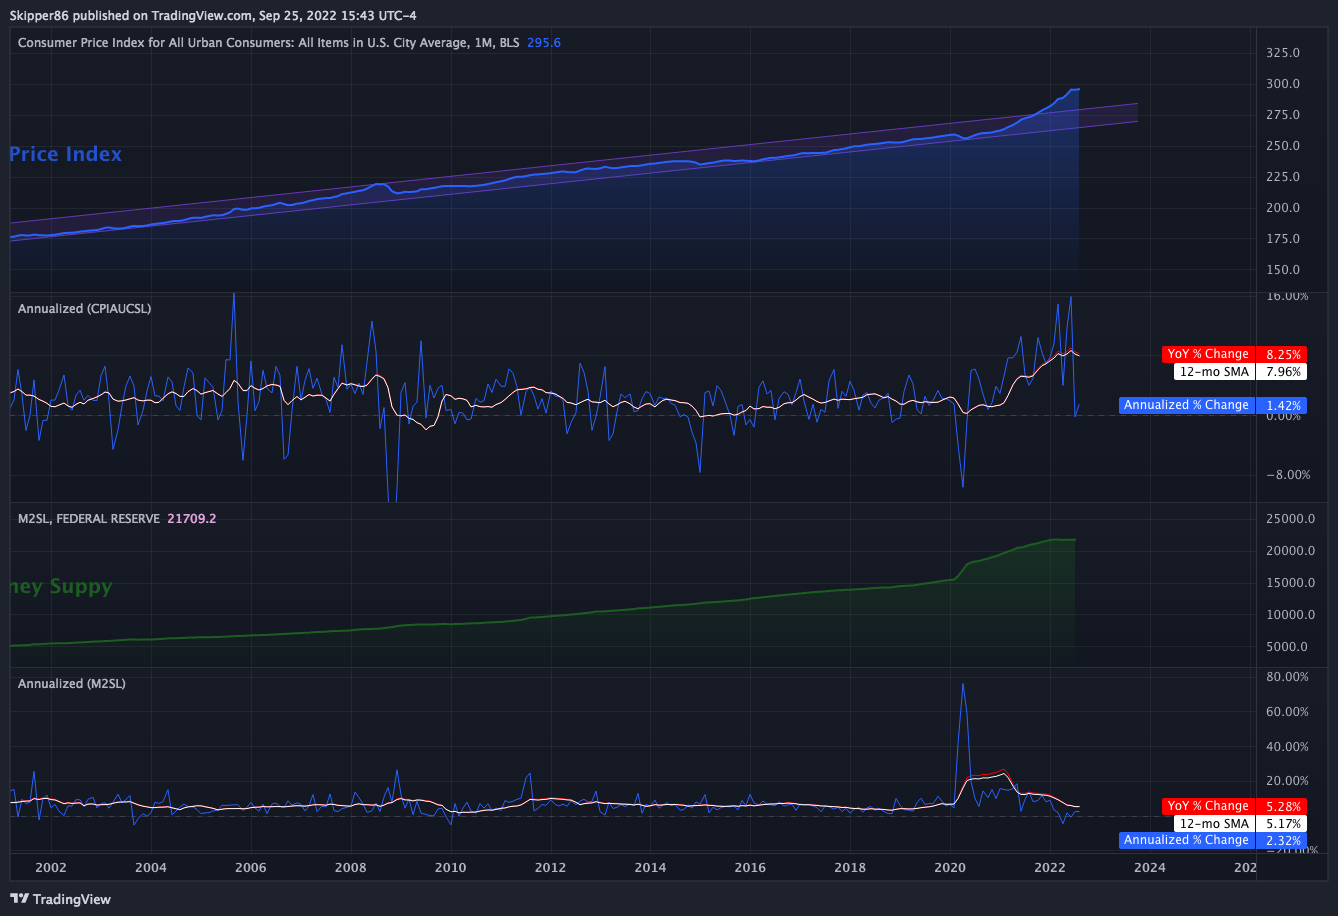This screenshot has height=916, width=1338.
Task: Click the 20.00% axis label
Action: point(1287,780)
